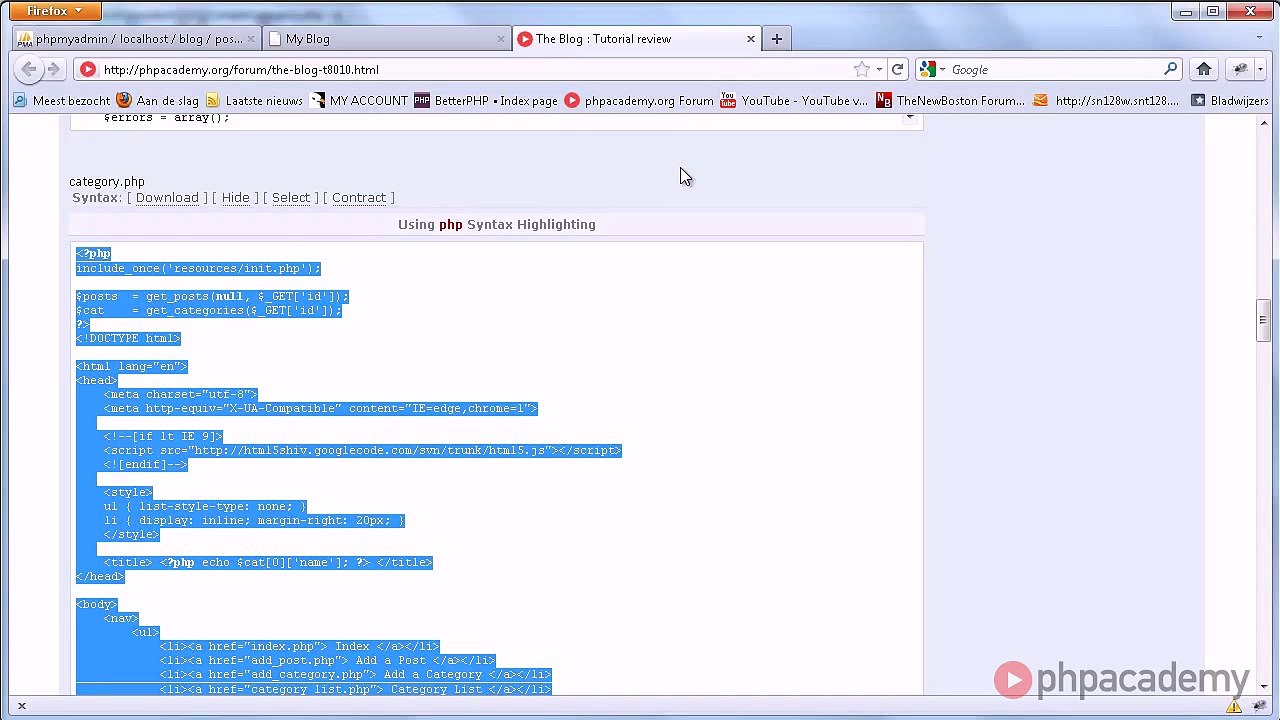The image size is (1280, 720).
Task: Focus the URL address field
Action: pos(470,70)
